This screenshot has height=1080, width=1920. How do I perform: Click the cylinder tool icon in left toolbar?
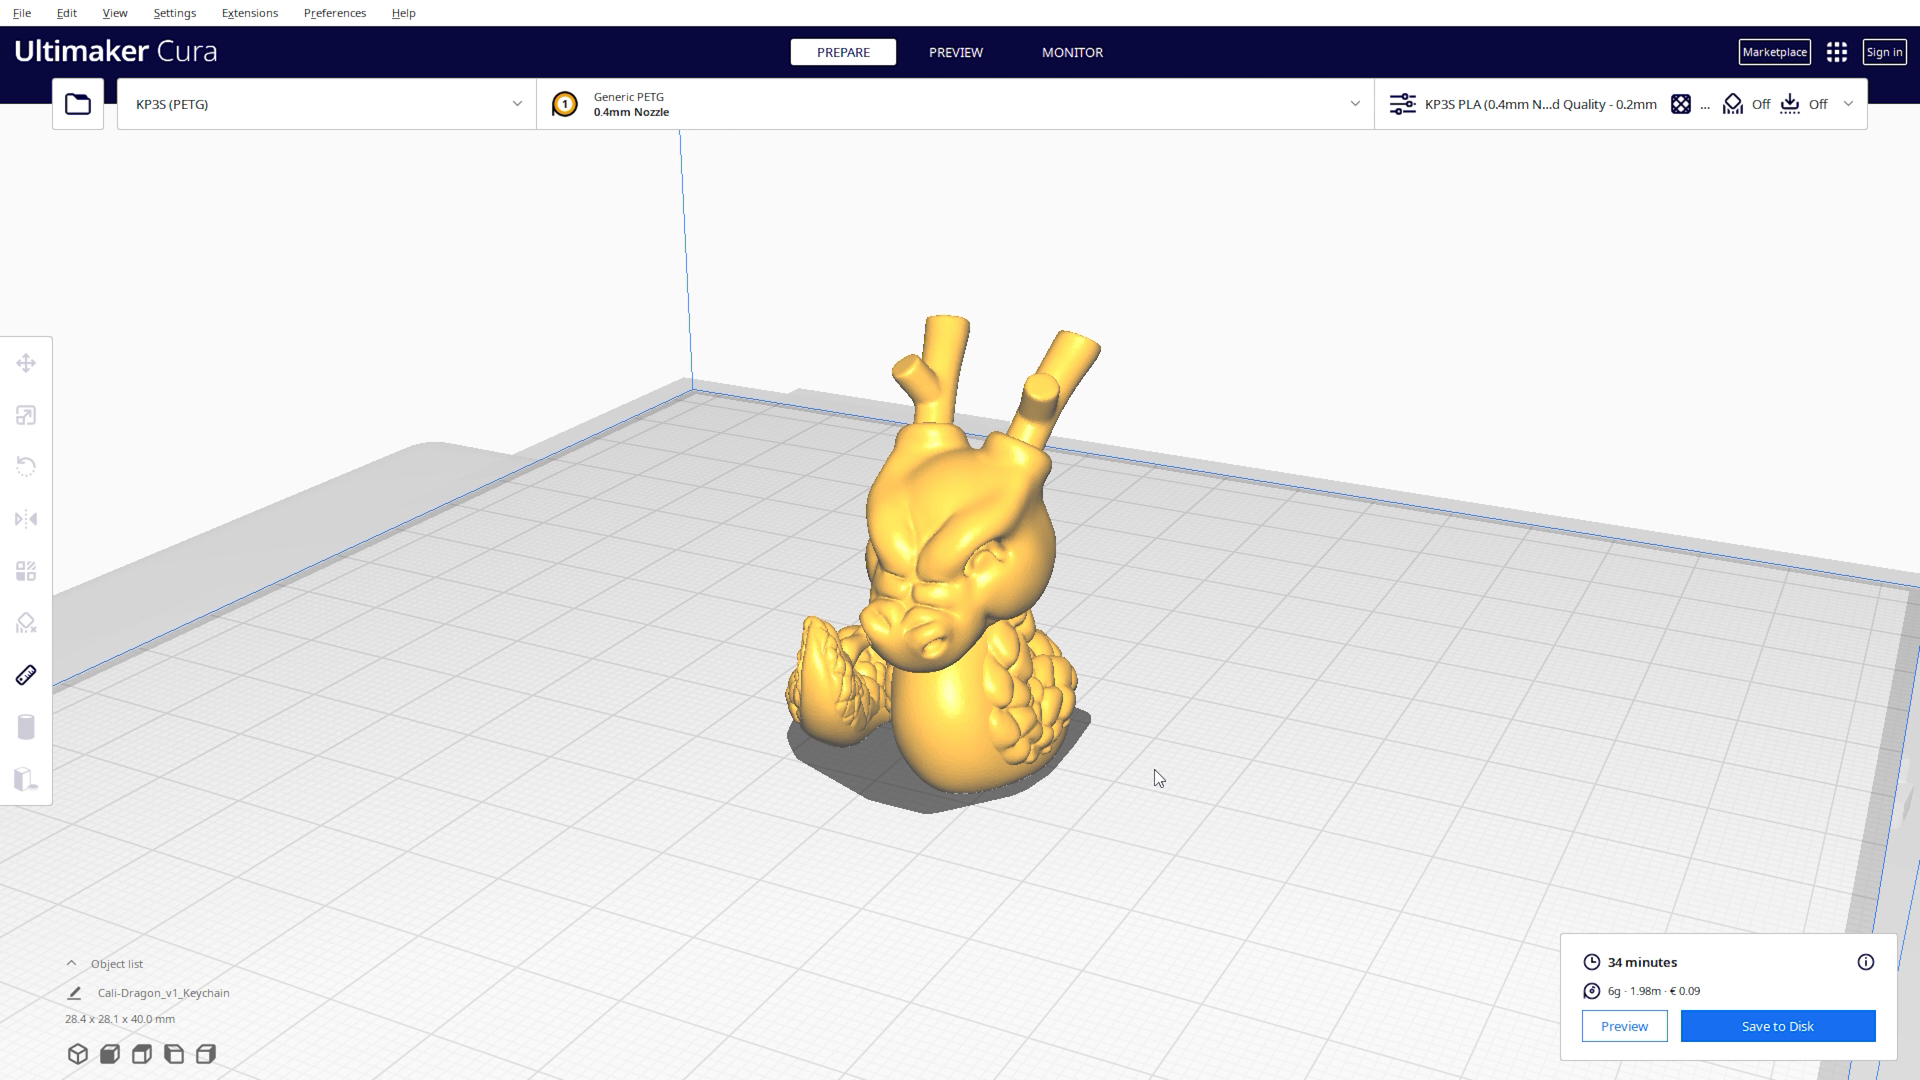pyautogui.click(x=26, y=727)
